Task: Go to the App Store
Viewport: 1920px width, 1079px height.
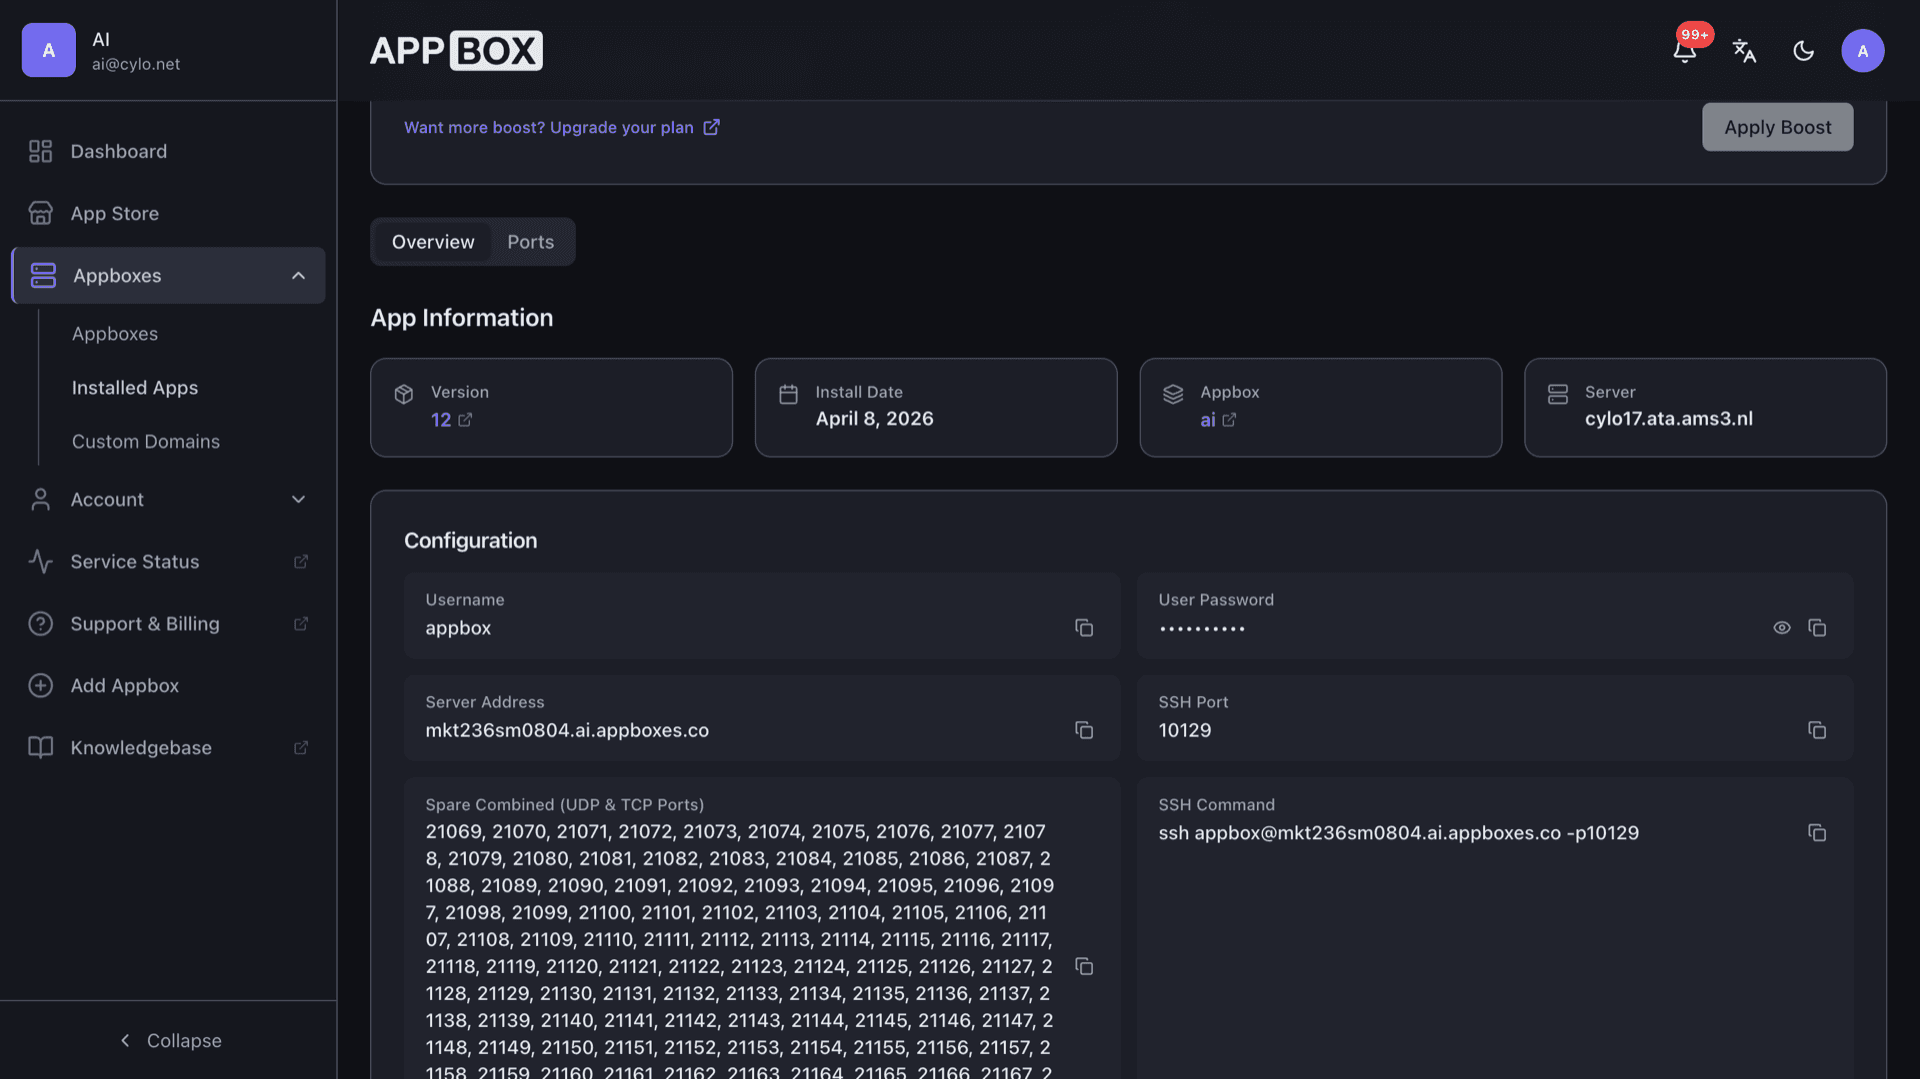Action: (x=168, y=213)
